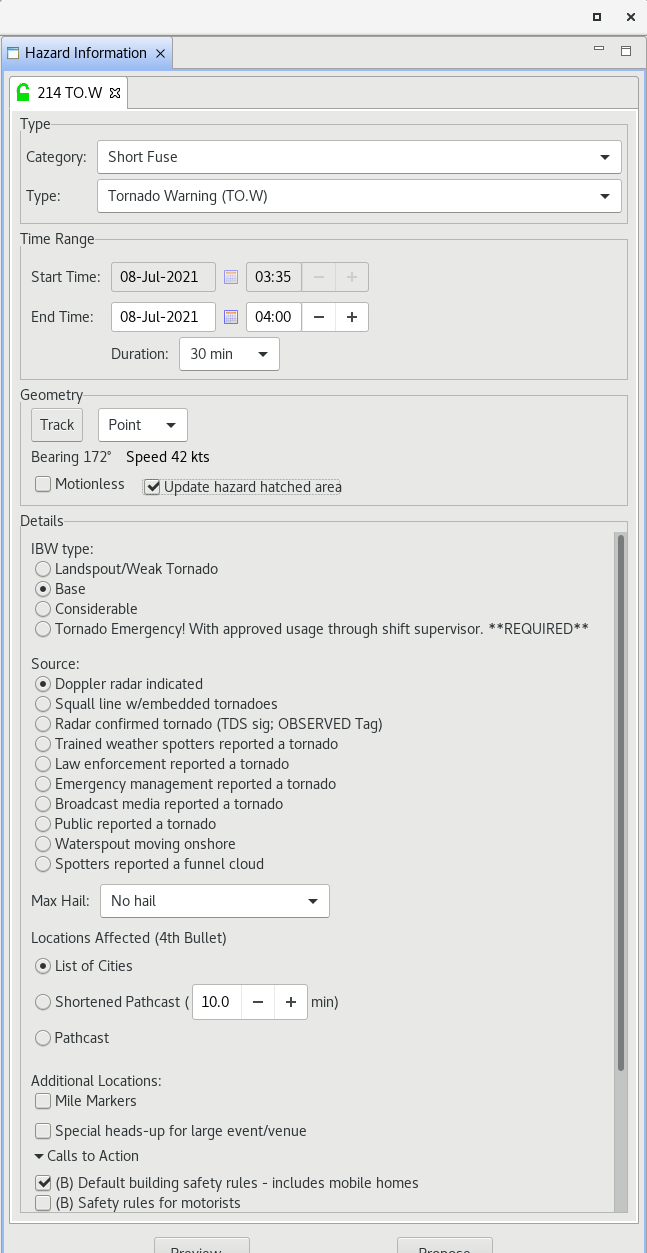Increase Shortened Pathcast minutes
647x1253 pixels.
(x=291, y=1002)
